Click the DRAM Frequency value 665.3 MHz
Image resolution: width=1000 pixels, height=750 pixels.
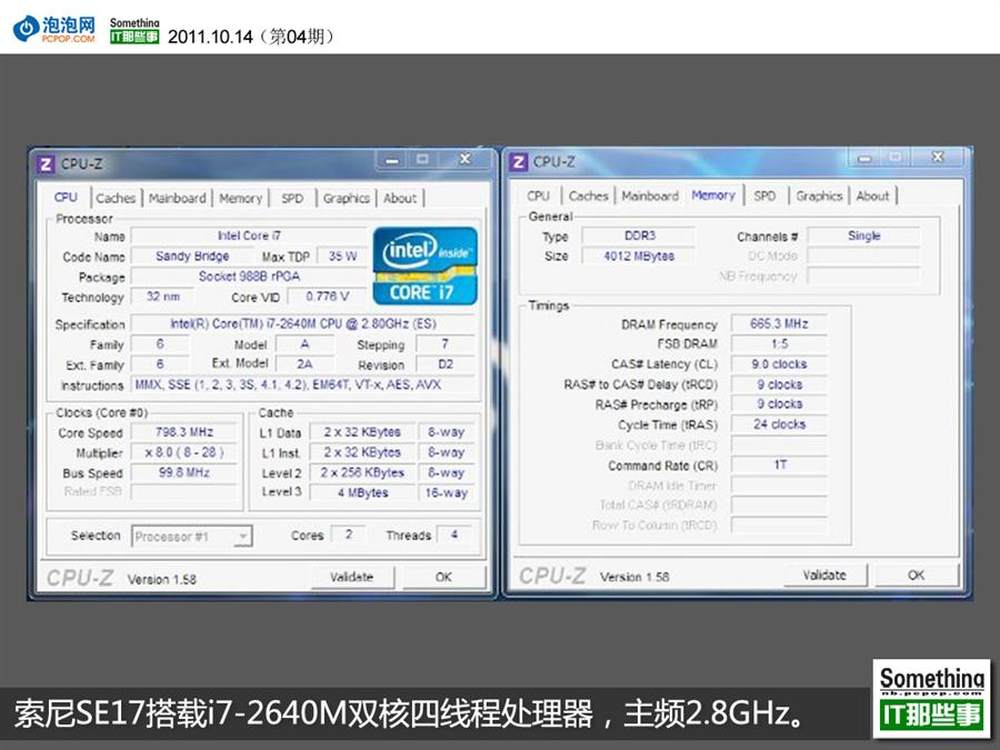click(x=779, y=324)
